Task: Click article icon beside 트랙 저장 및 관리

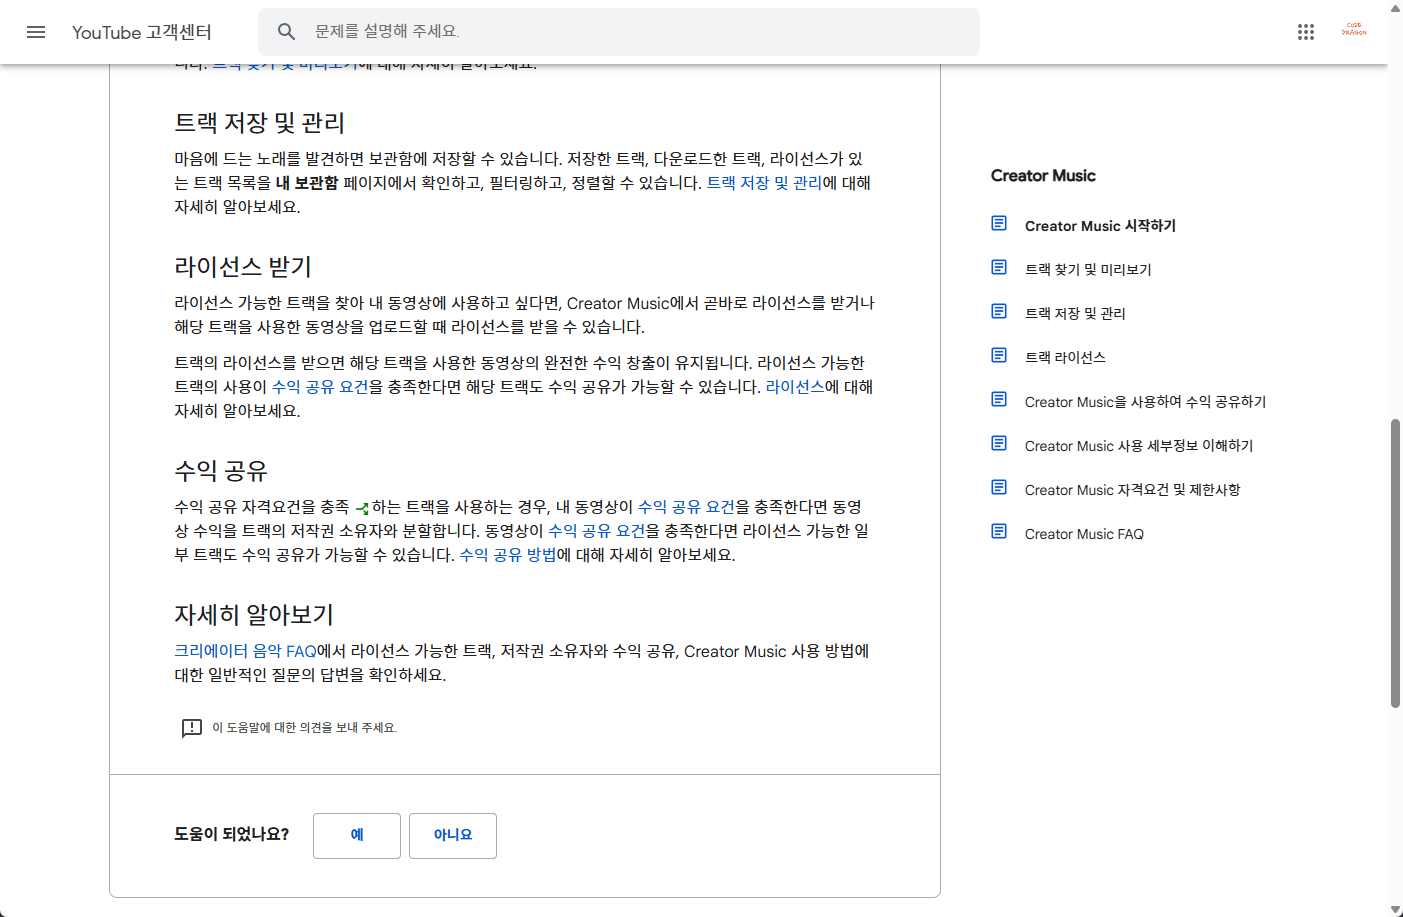Action: coord(999,311)
